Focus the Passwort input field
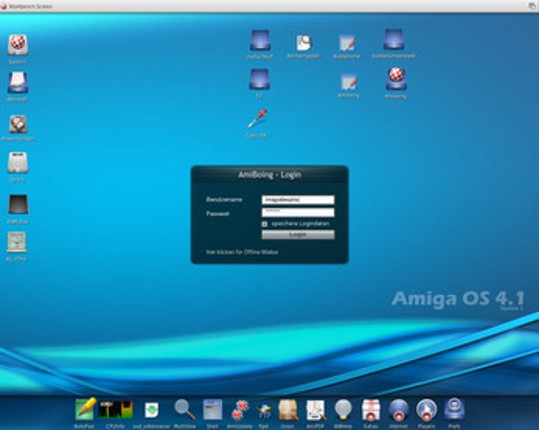 [298, 212]
